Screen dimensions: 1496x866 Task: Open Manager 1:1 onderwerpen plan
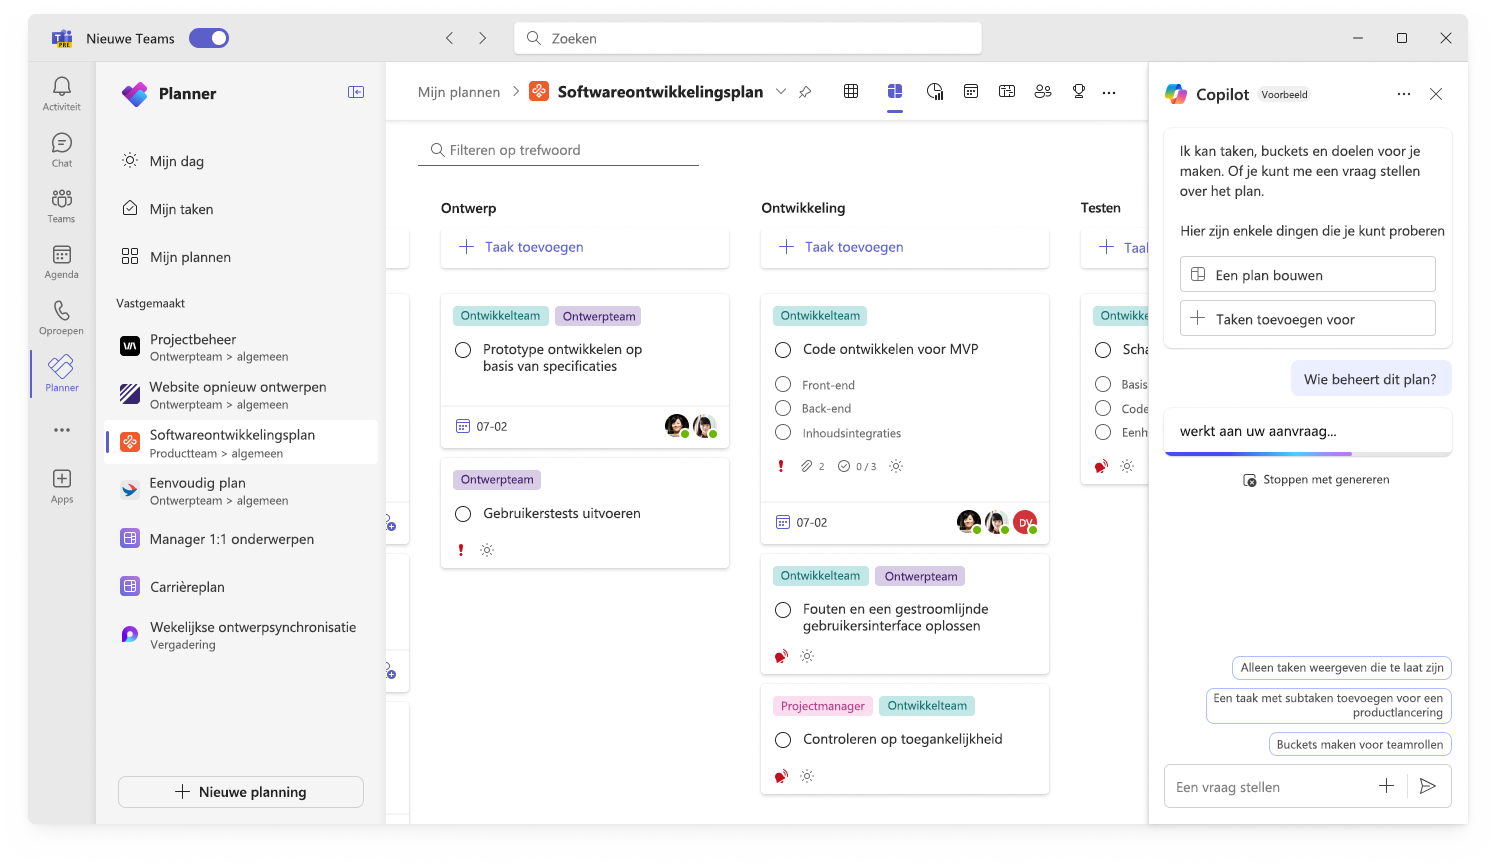(x=241, y=539)
